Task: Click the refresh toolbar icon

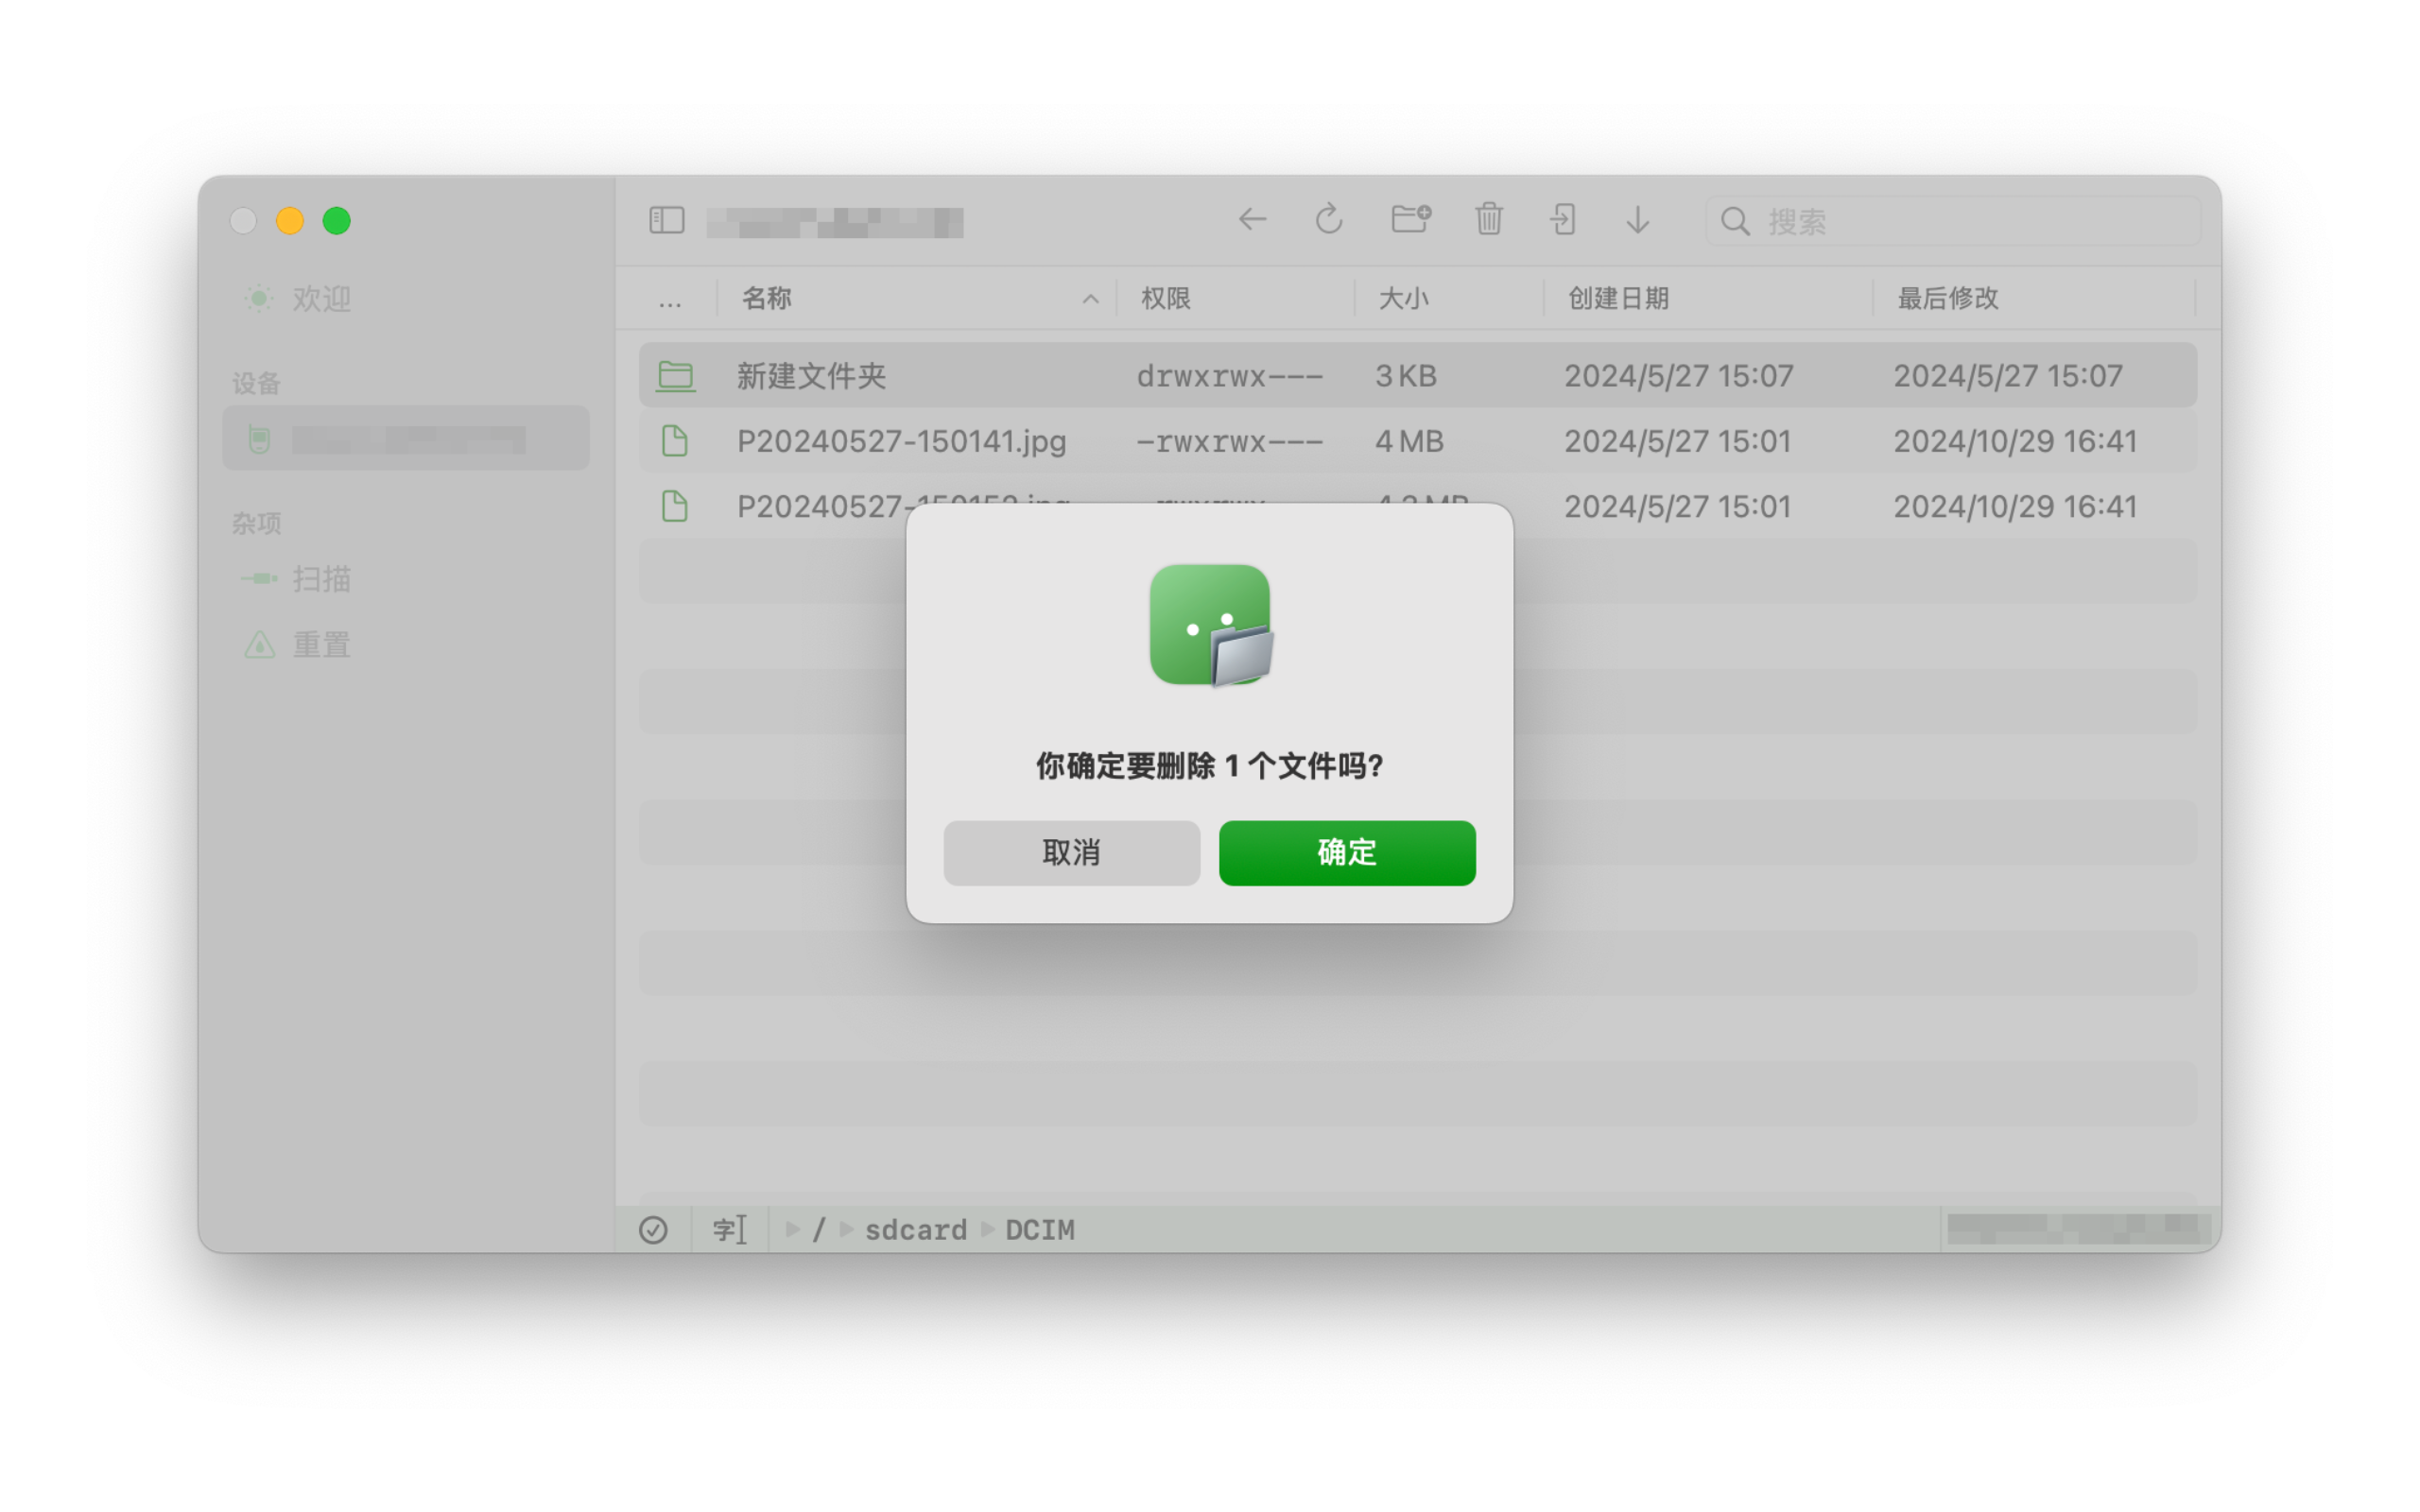Action: [1328, 220]
